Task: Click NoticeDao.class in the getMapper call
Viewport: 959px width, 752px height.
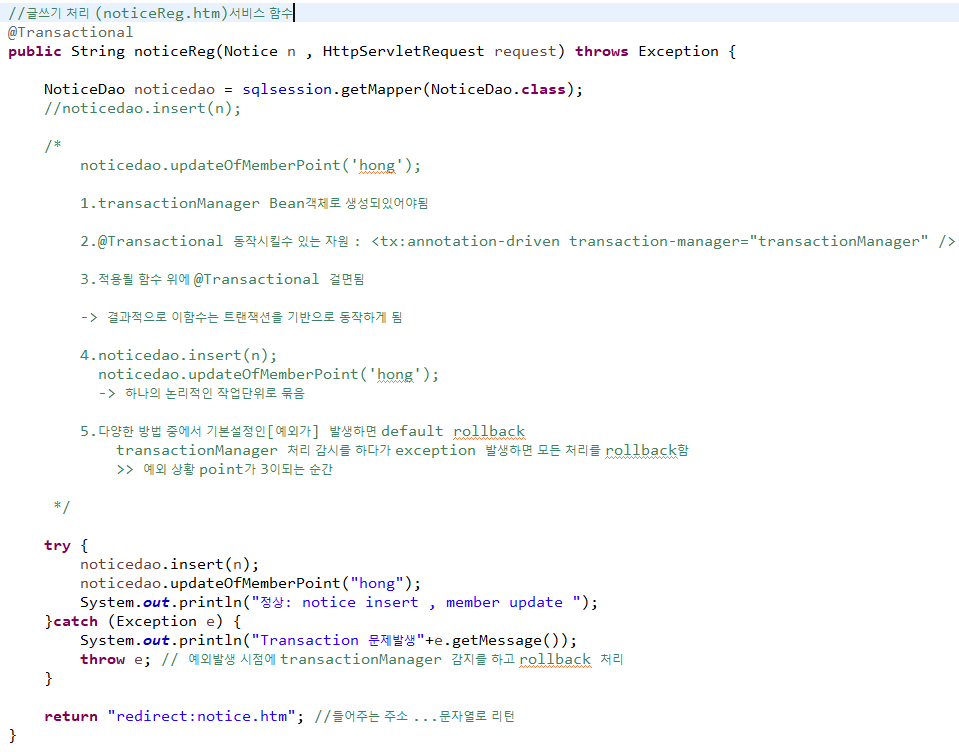Action: [x=498, y=89]
